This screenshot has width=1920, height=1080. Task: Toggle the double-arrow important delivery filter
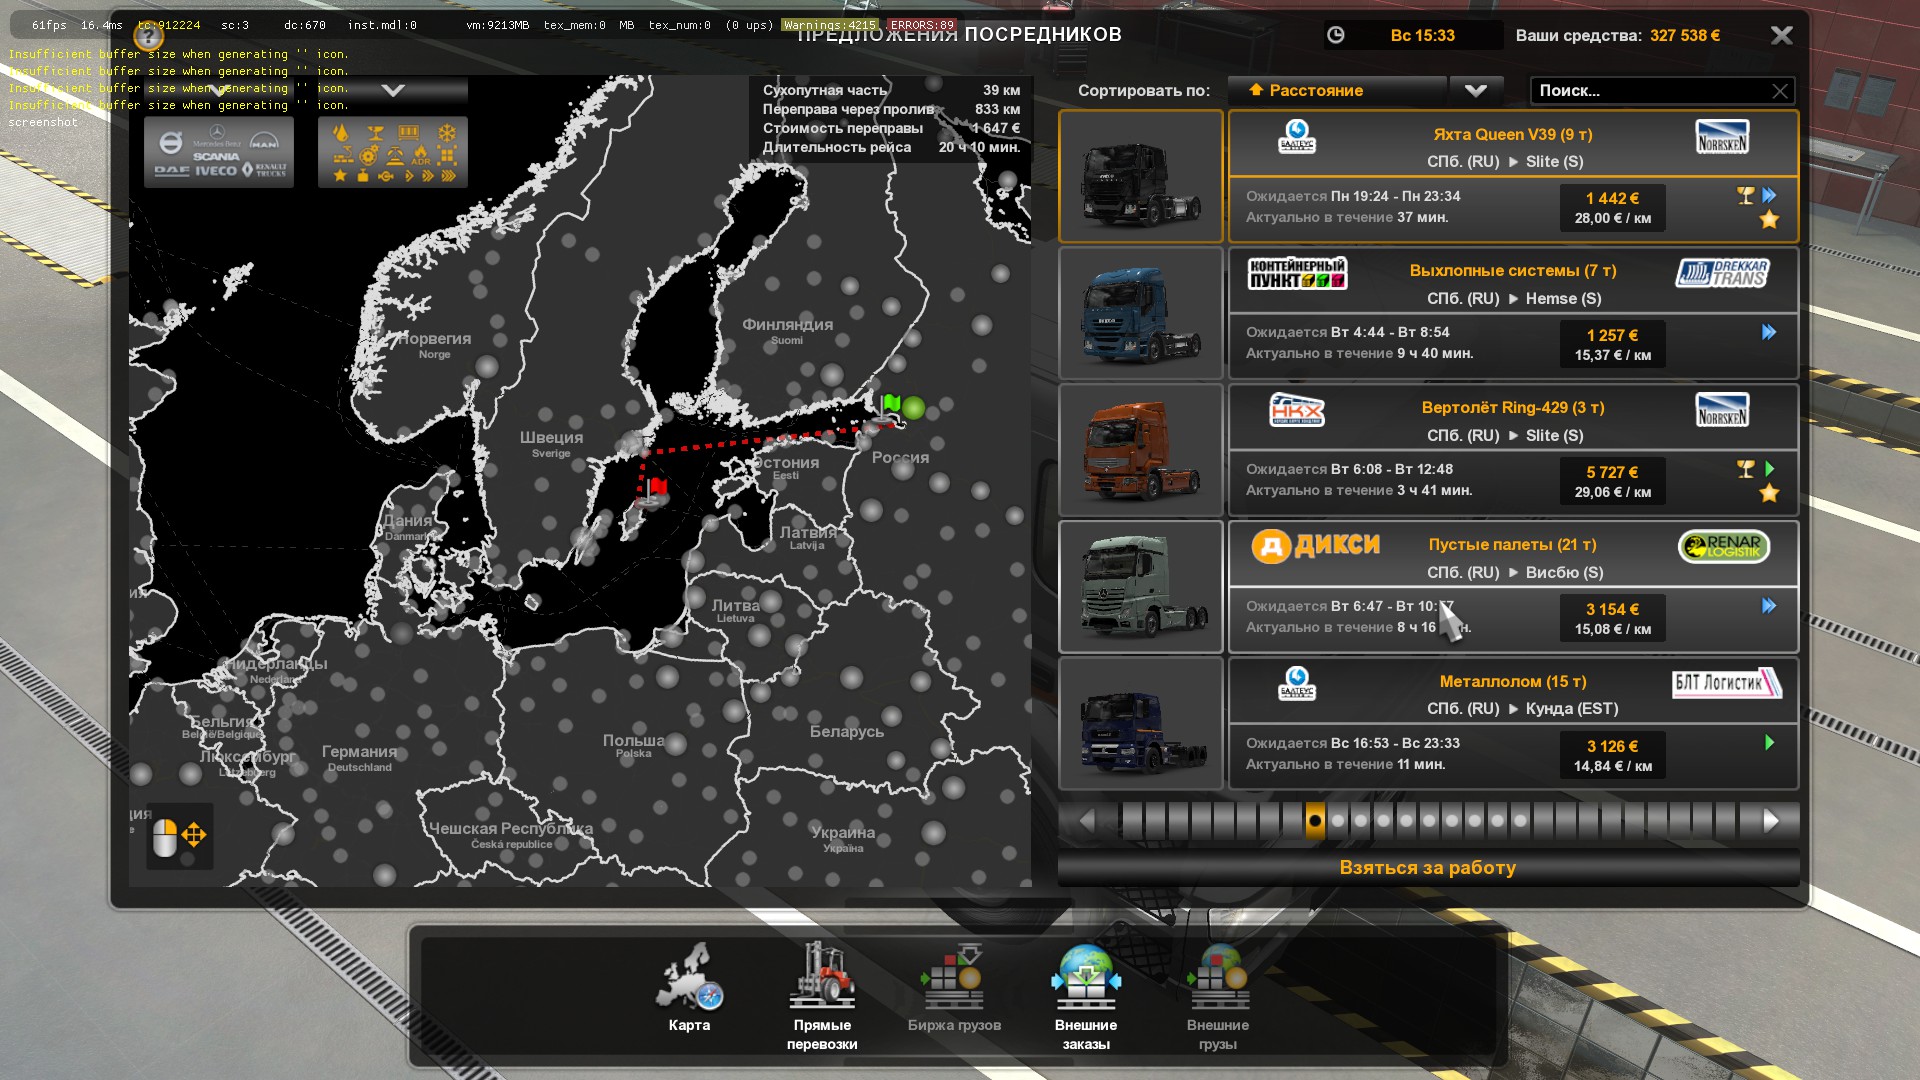[x=428, y=176]
